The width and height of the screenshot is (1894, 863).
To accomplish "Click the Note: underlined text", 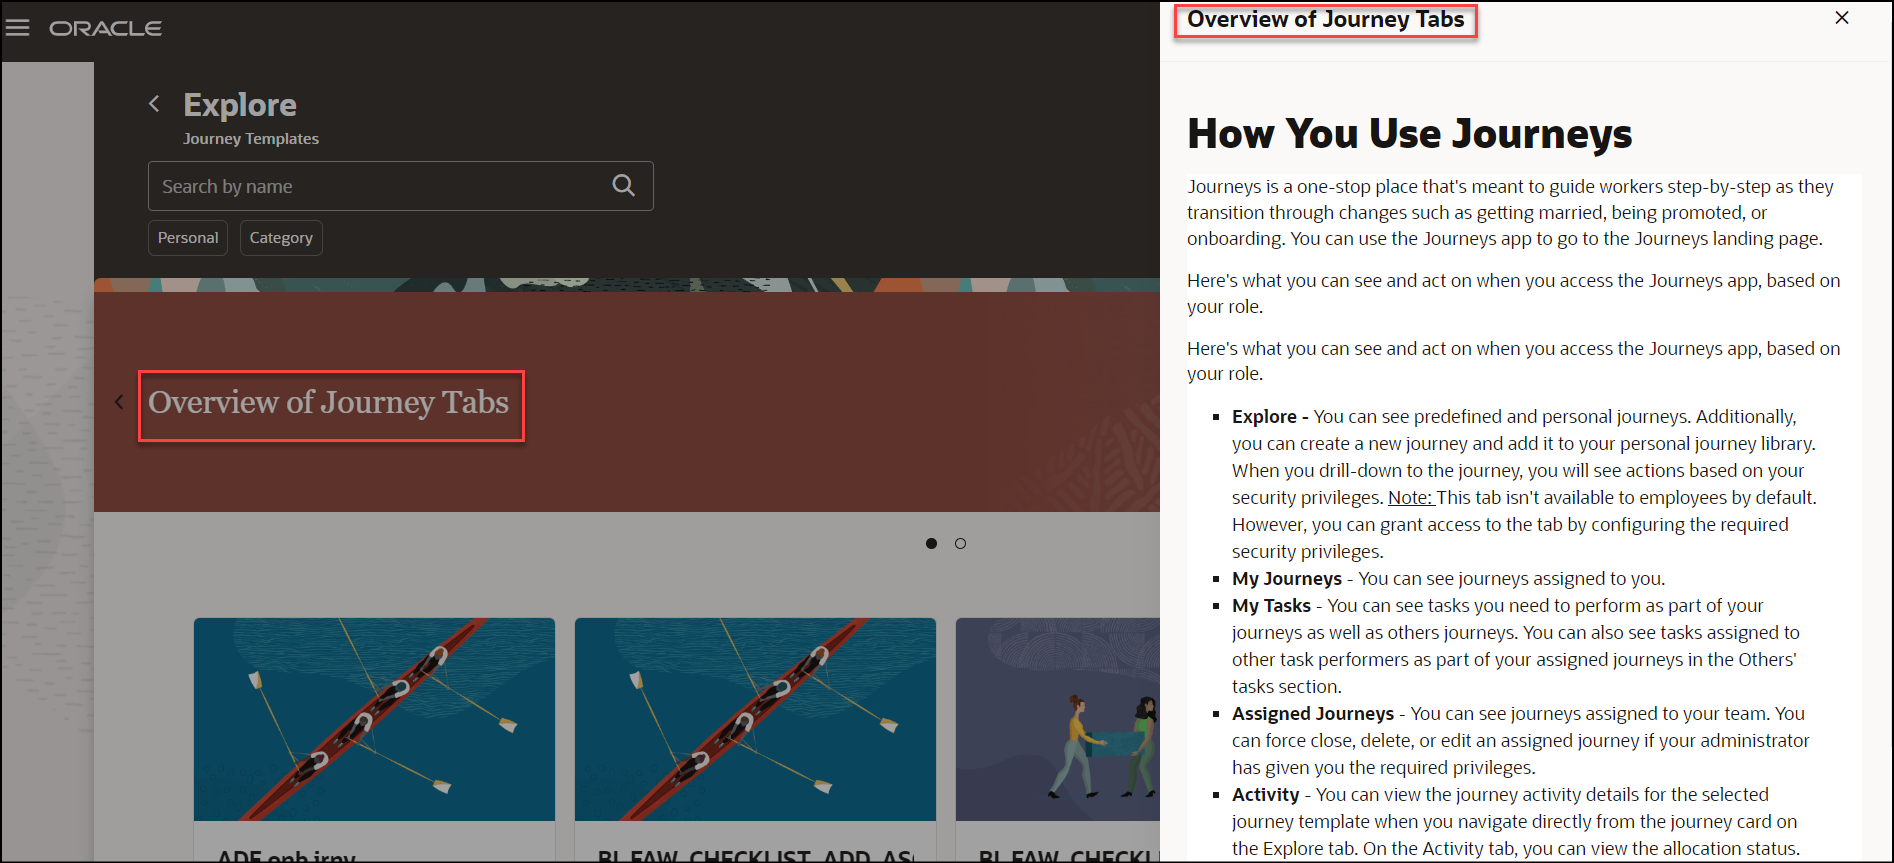I will pyautogui.click(x=1410, y=498).
